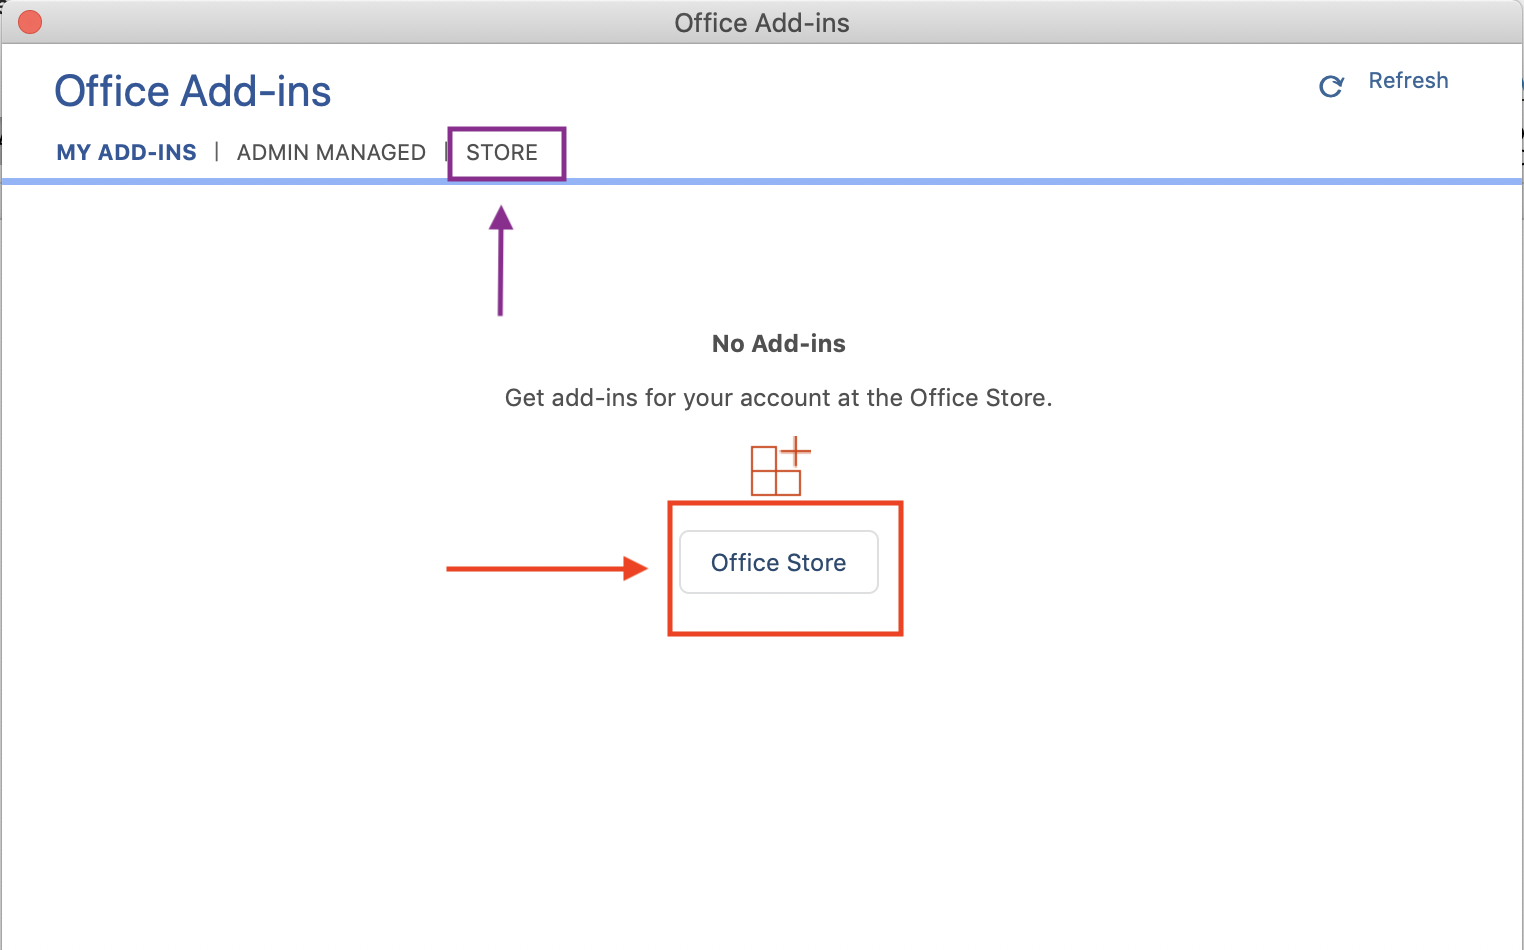Click the bold No Add-ins message
The image size is (1524, 950).
[778, 344]
